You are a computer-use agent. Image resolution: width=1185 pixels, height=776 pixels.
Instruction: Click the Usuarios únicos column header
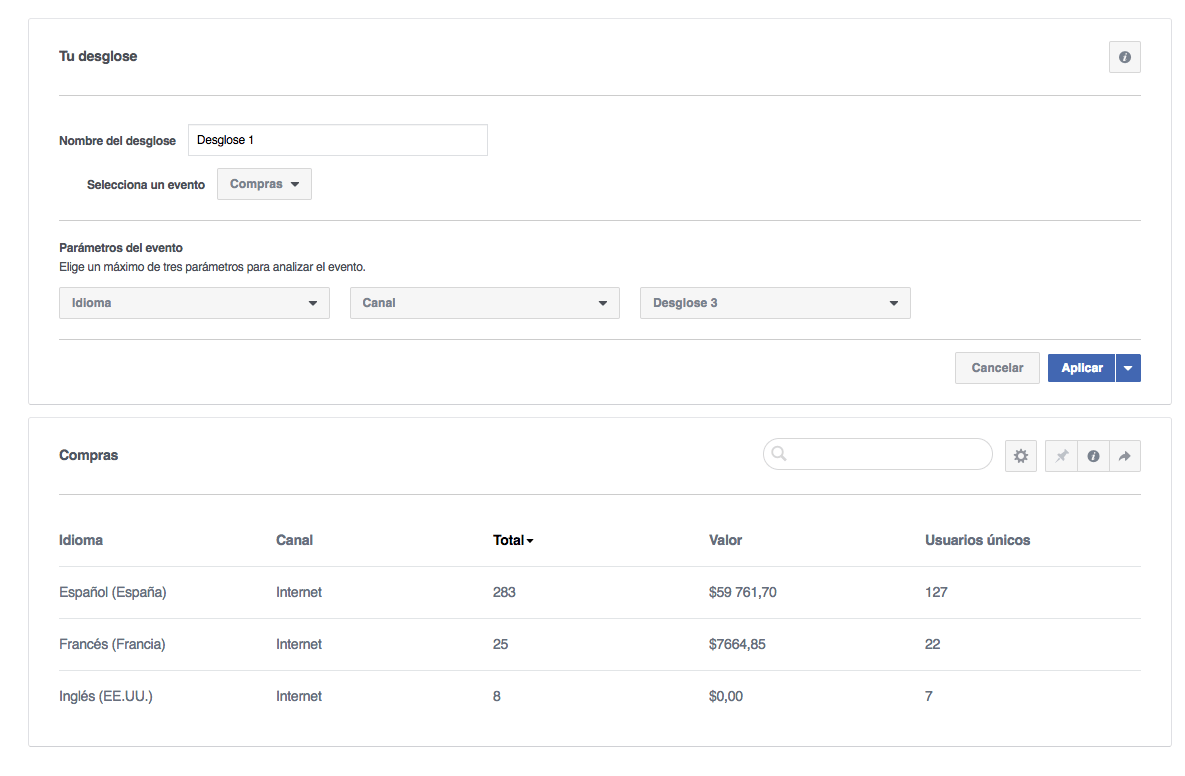[x=978, y=540]
